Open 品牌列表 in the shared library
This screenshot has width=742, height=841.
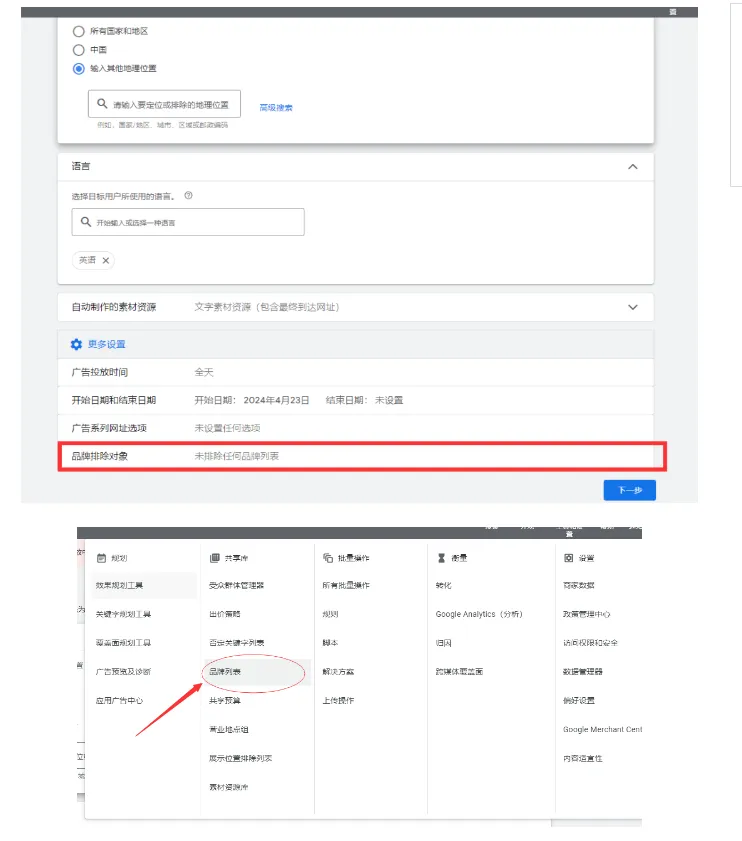224,672
